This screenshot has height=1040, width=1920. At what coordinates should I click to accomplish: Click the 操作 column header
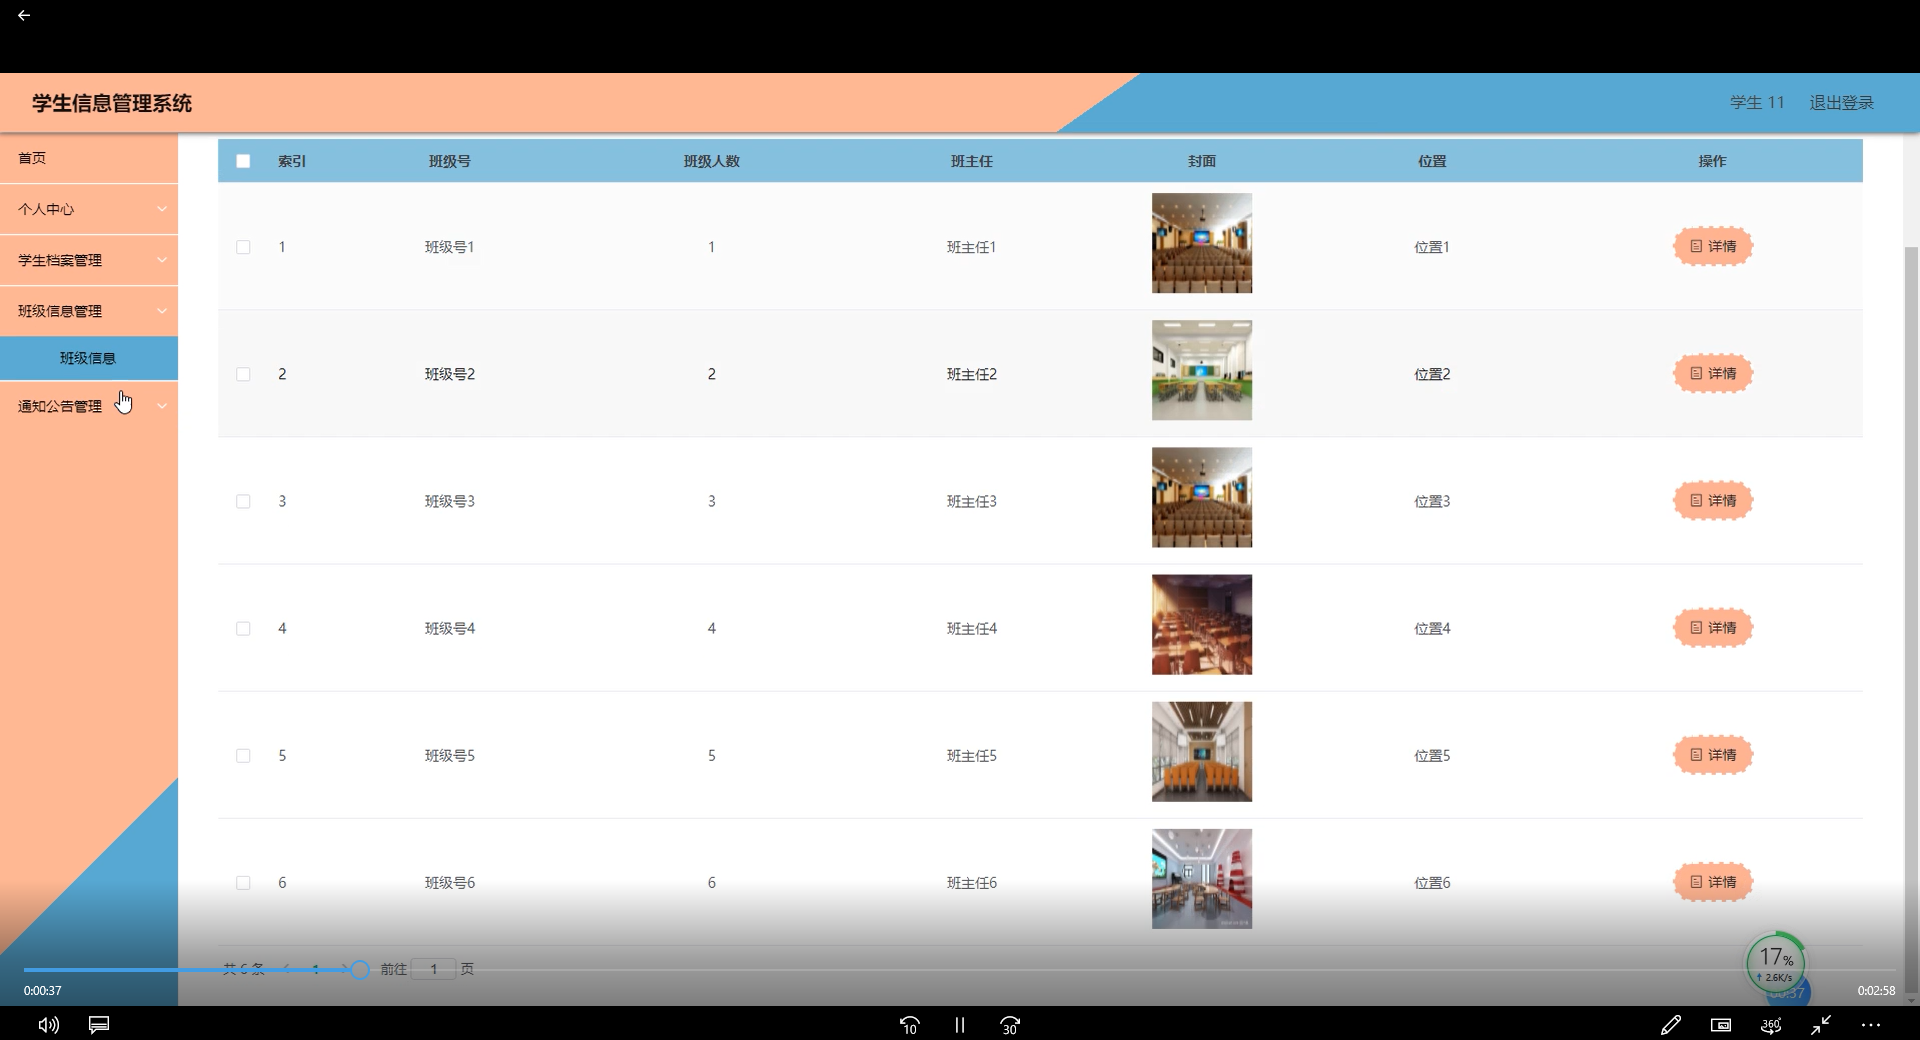[1712, 161]
